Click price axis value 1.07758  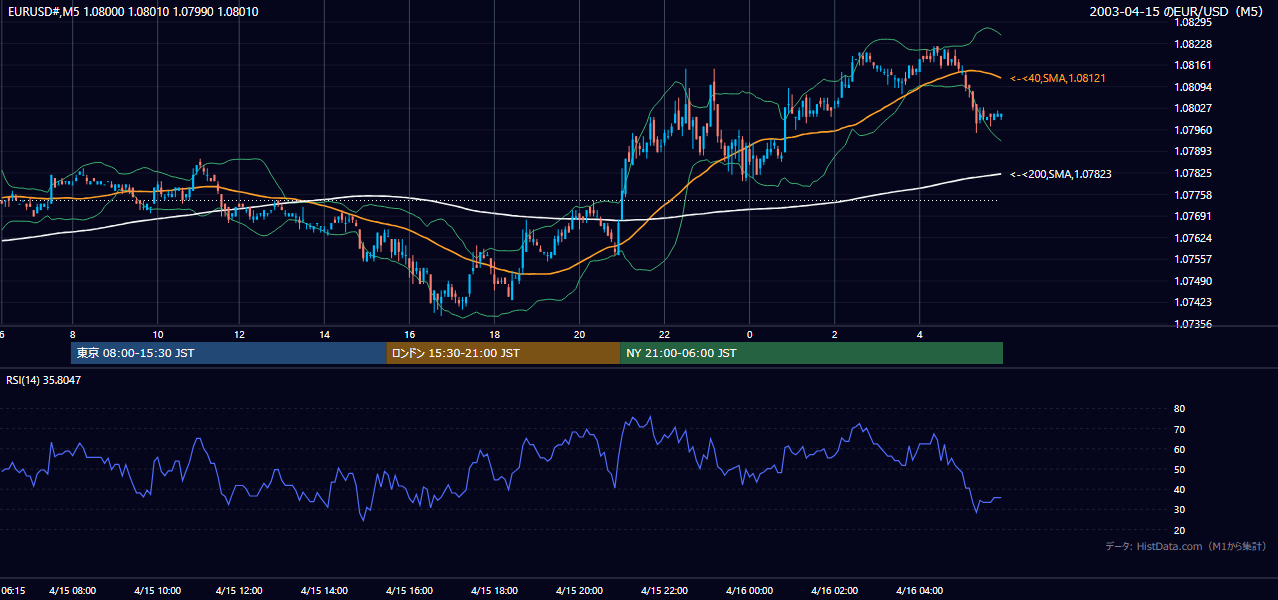1193,195
